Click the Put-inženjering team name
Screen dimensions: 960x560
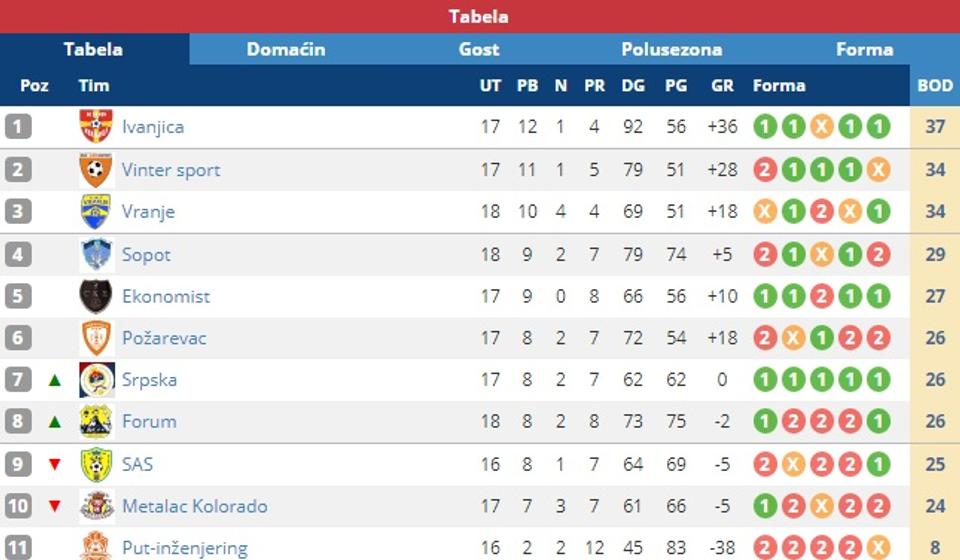click(184, 548)
